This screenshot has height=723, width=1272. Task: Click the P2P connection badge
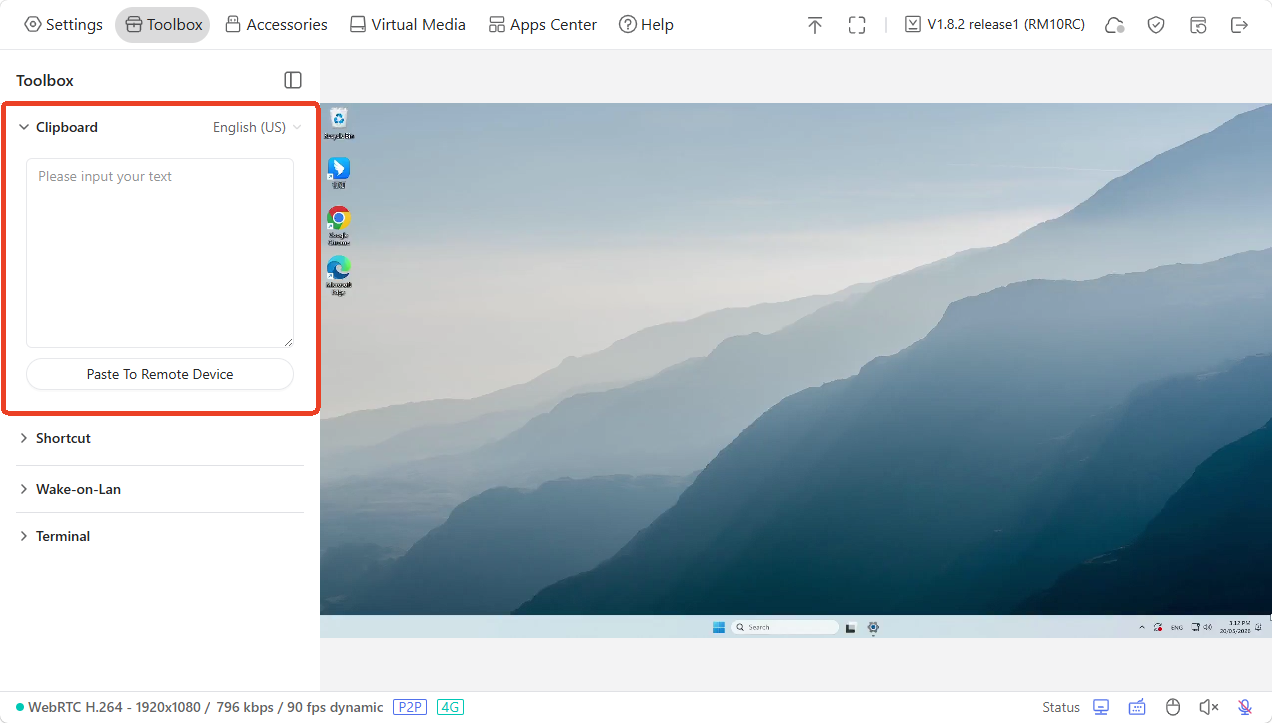click(x=410, y=707)
